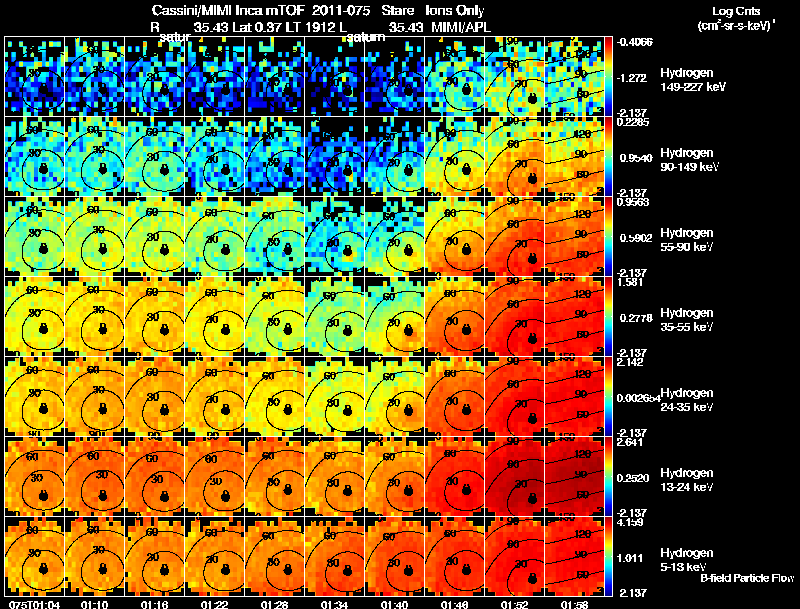This screenshot has width=800, height=609.
Task: Open the Hydrogen 149-227 keV panel at 01:34
Action: click(335, 77)
